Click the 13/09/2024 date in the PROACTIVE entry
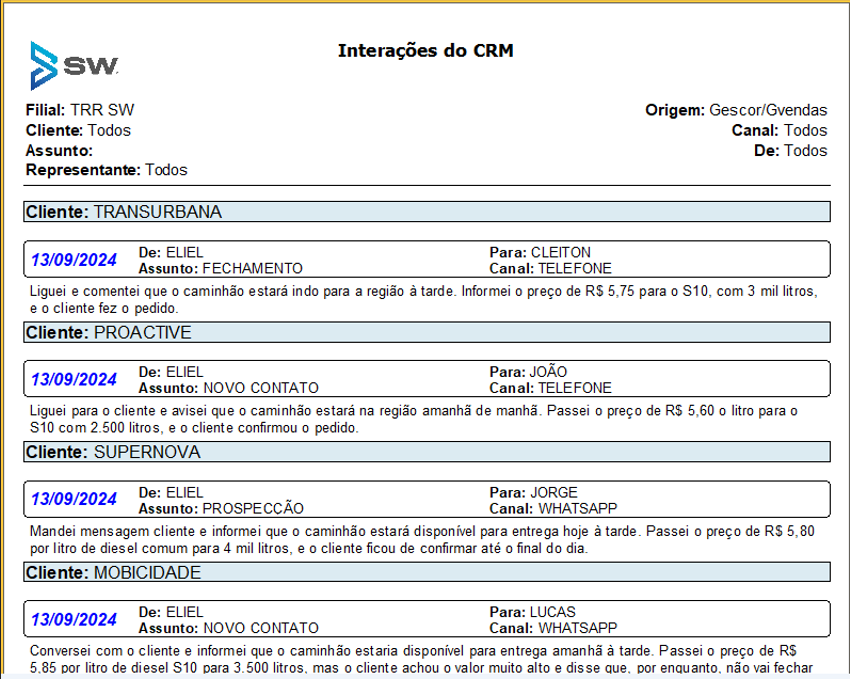Screen dimensions: 850x679 coord(74,379)
